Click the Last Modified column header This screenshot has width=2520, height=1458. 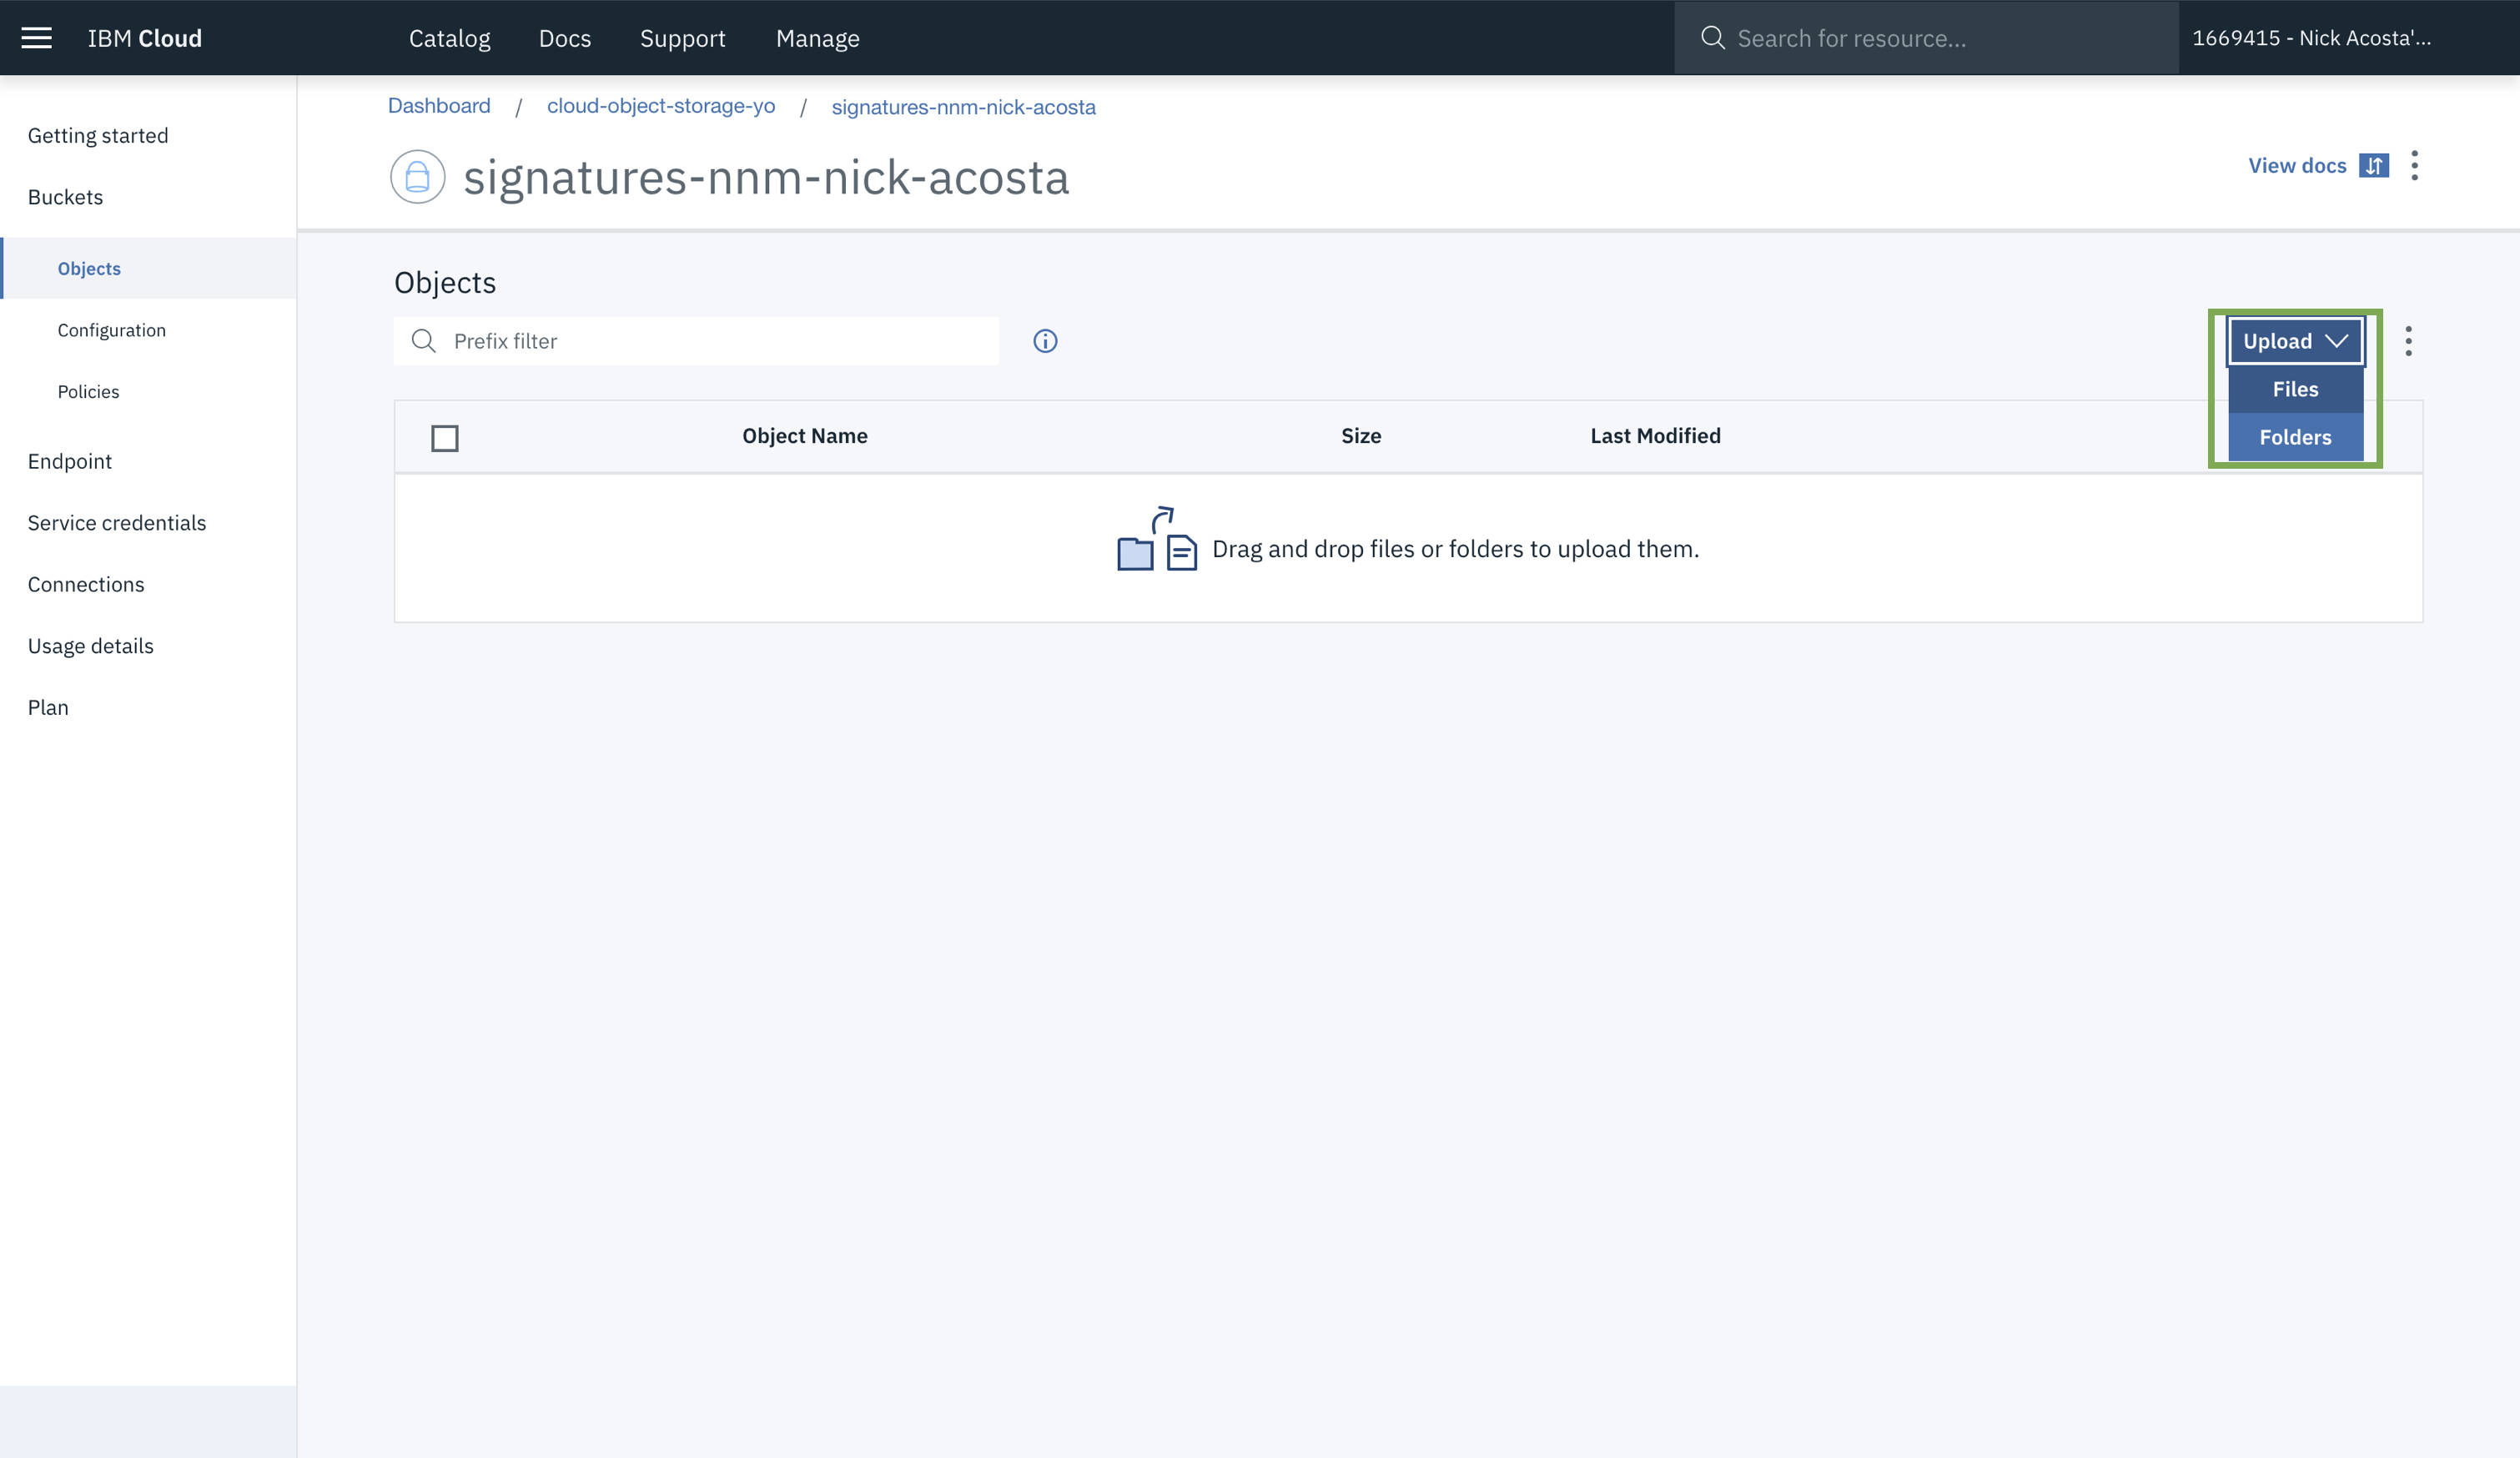[1656, 436]
